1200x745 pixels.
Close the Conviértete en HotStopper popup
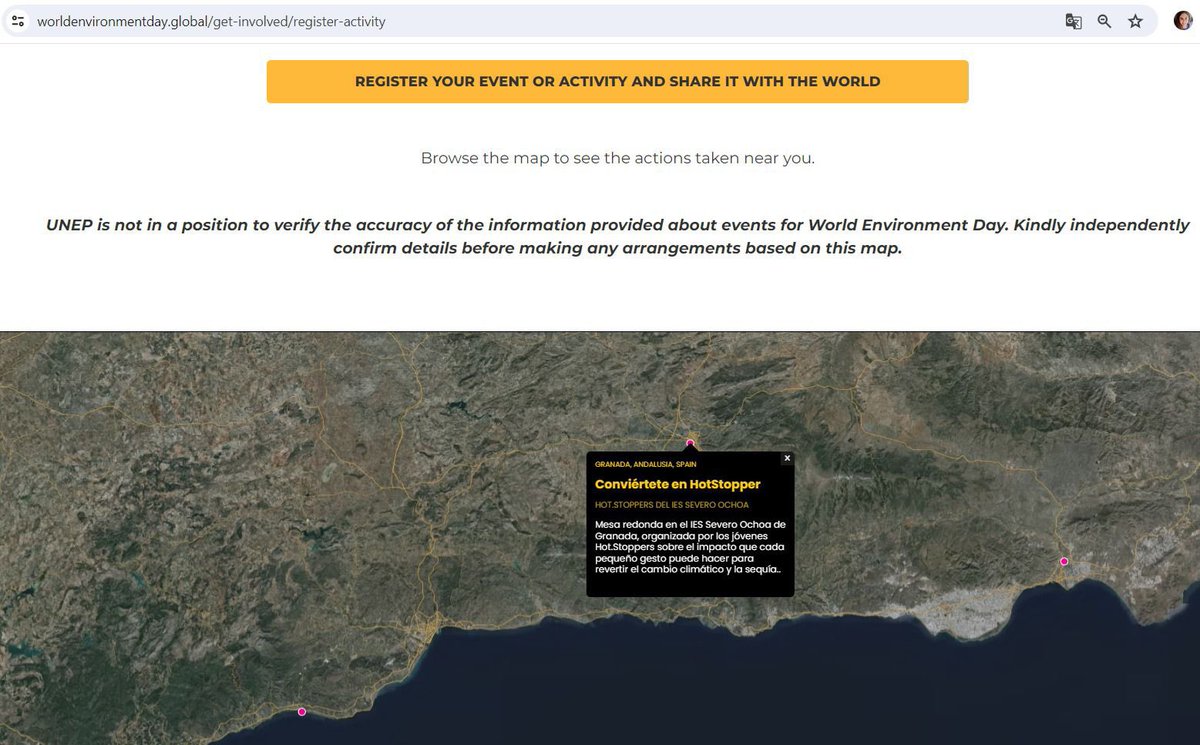point(787,458)
